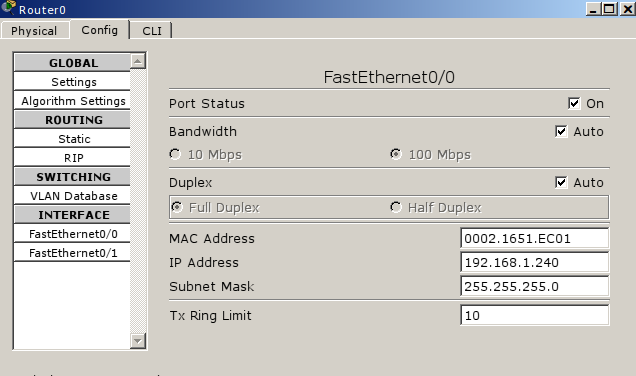Image resolution: width=636 pixels, height=376 pixels.
Task: Open Algorithm Settings in the sidebar
Action: (72, 101)
